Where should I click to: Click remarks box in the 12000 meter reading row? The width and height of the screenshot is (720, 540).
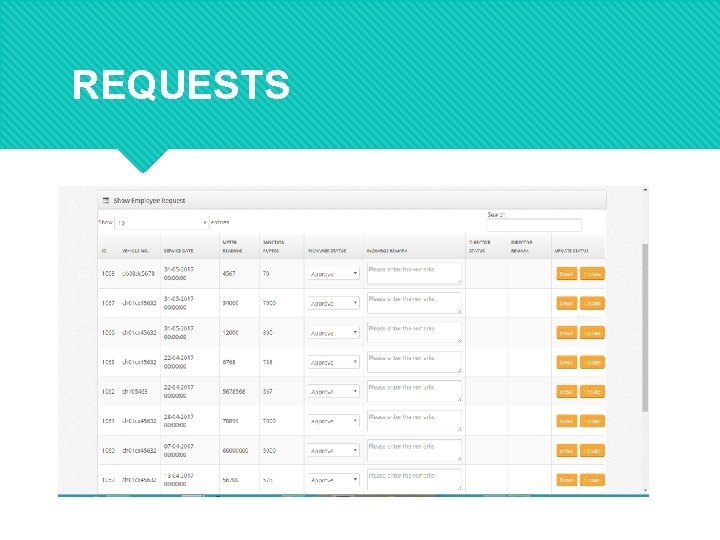414,332
